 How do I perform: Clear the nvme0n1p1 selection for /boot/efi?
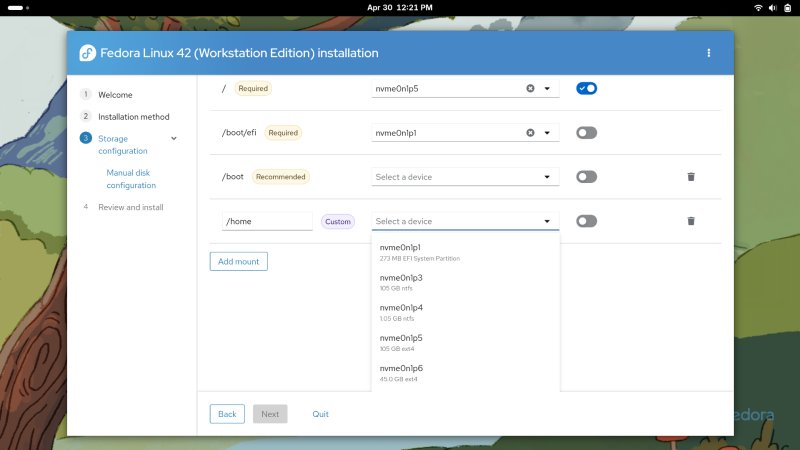pyautogui.click(x=530, y=132)
